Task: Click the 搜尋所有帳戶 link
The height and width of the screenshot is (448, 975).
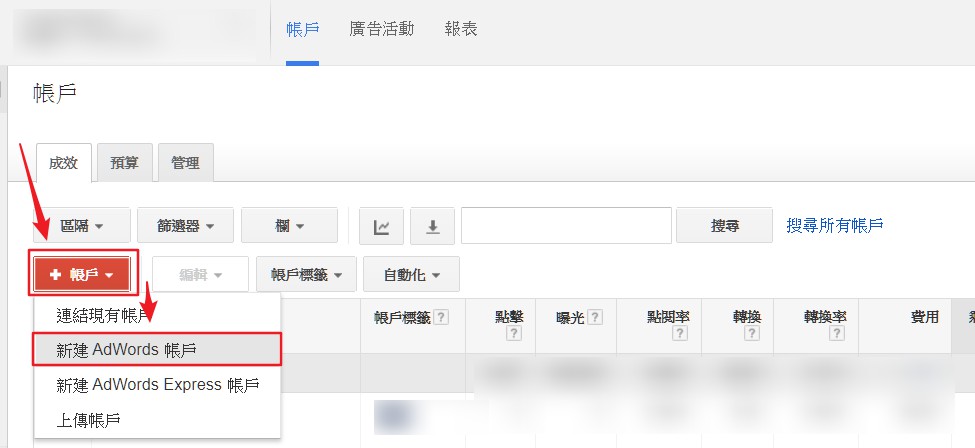Action: pos(835,226)
